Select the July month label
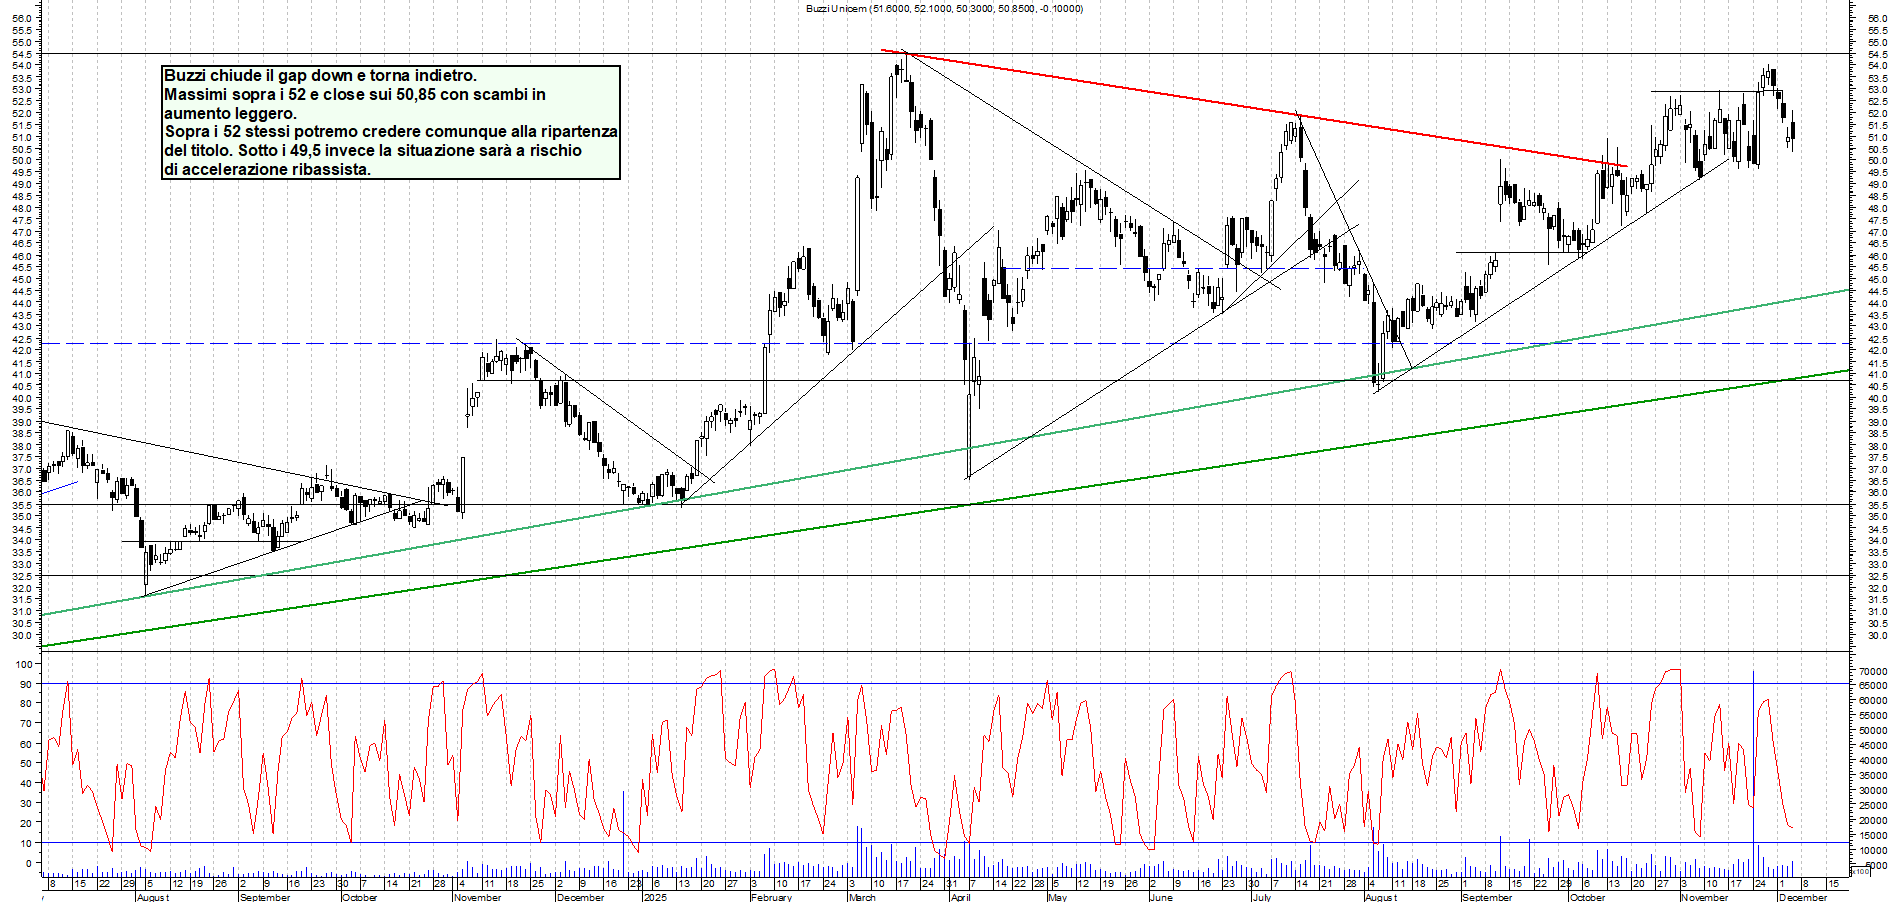This screenshot has width=1890, height=902. [x=1262, y=897]
